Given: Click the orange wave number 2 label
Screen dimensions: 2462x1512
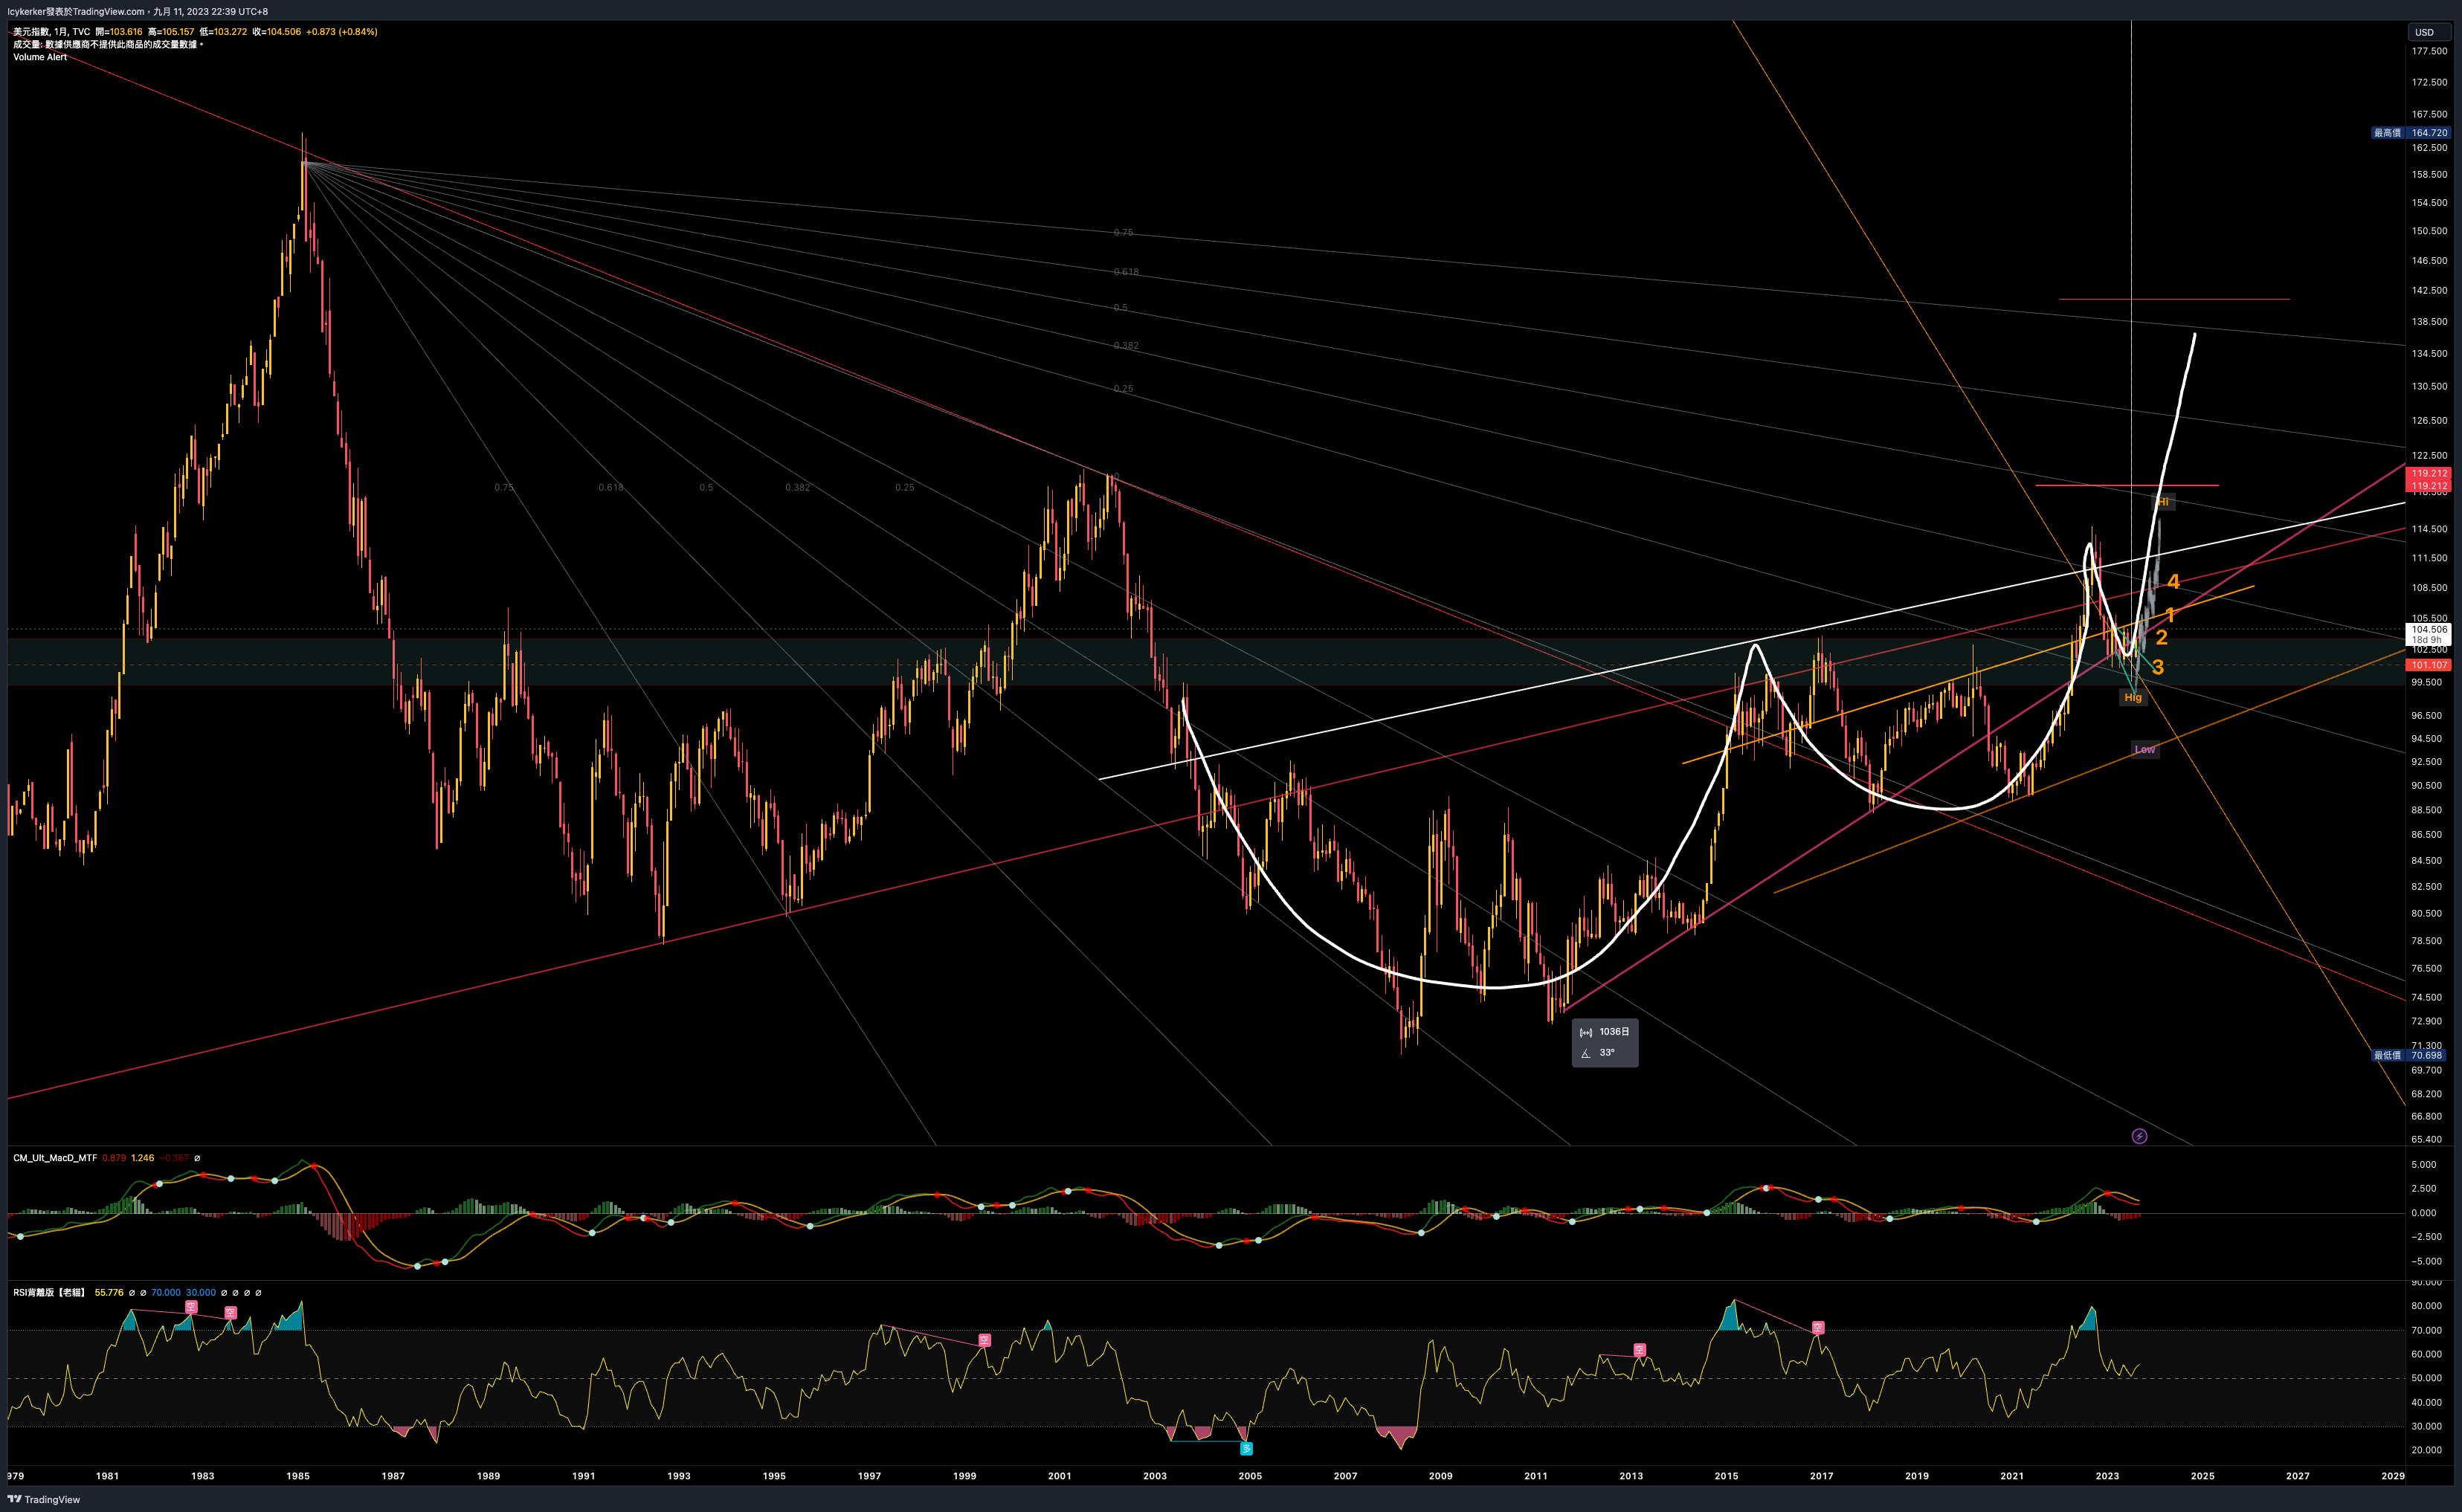Looking at the screenshot, I should click(2161, 638).
